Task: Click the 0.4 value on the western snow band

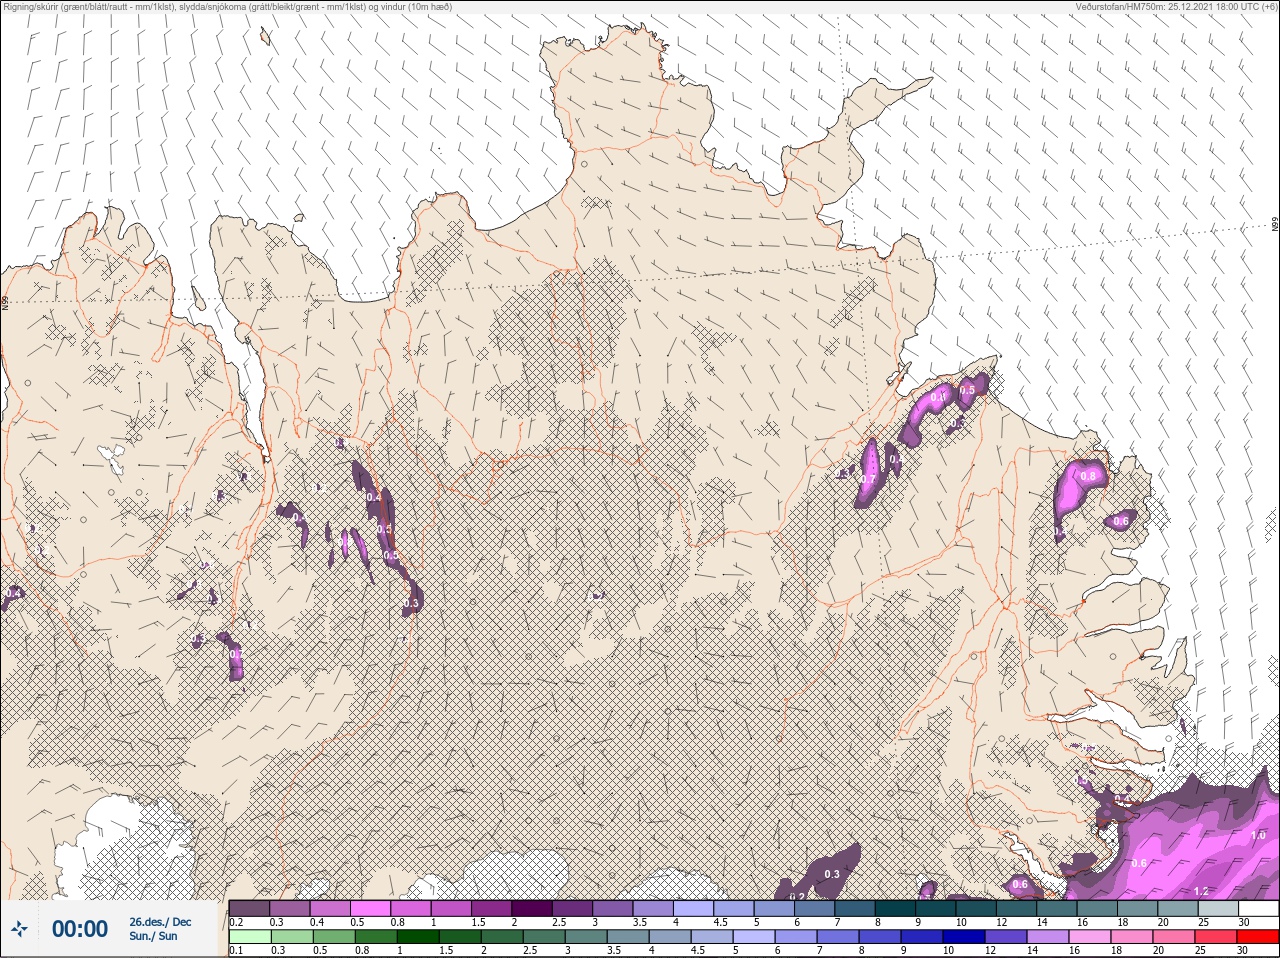Action: 374,497
